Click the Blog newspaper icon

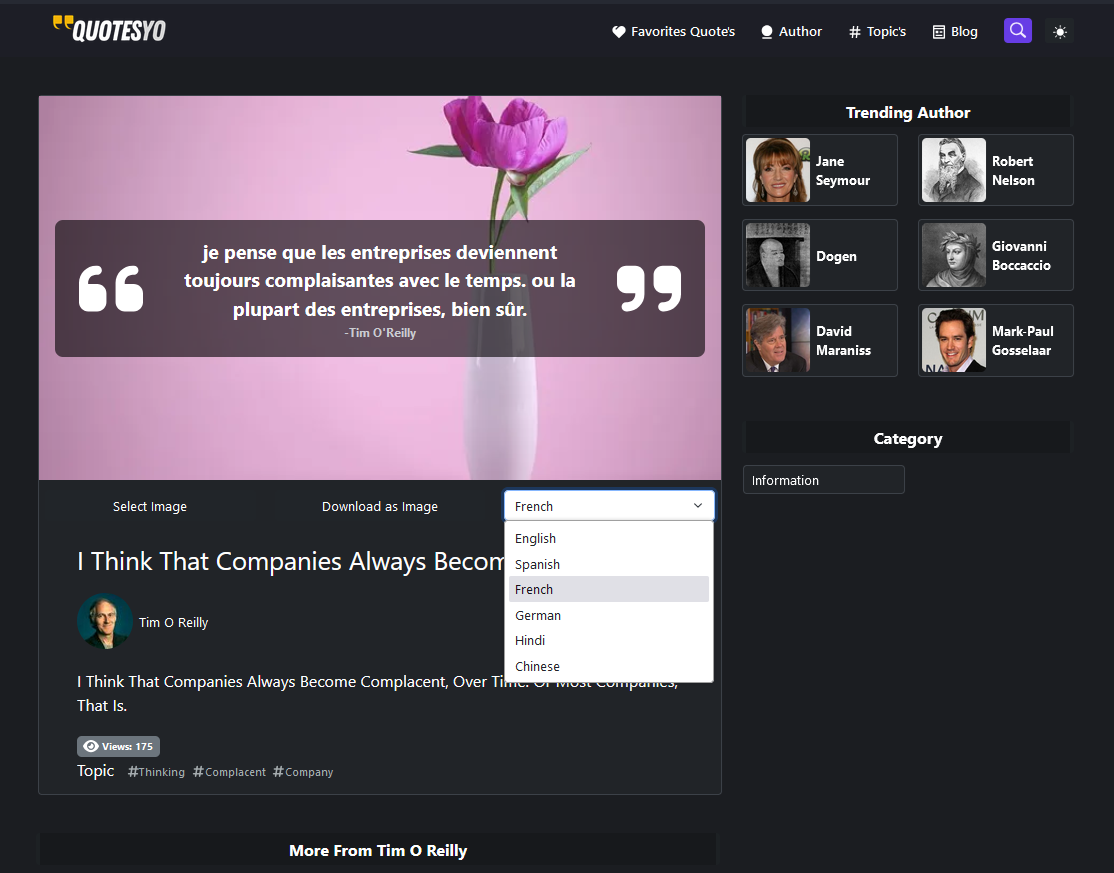[939, 32]
